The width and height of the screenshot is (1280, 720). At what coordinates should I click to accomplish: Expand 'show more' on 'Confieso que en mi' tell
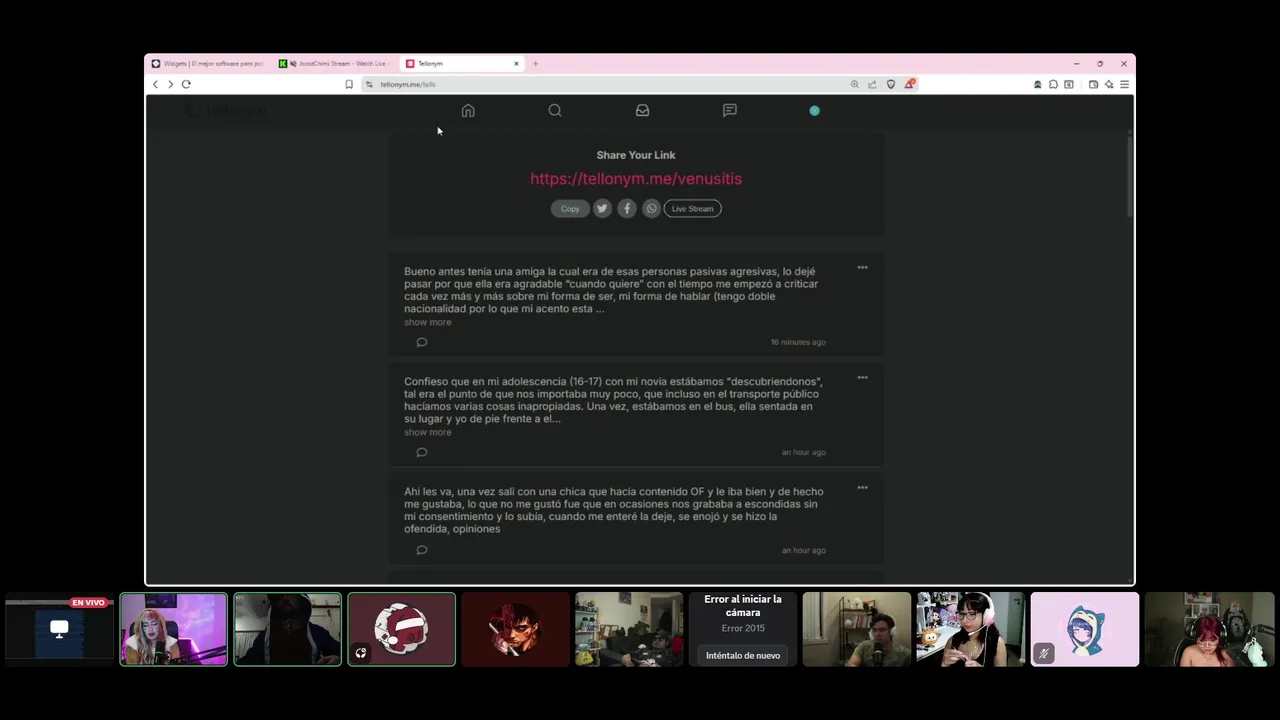427,432
